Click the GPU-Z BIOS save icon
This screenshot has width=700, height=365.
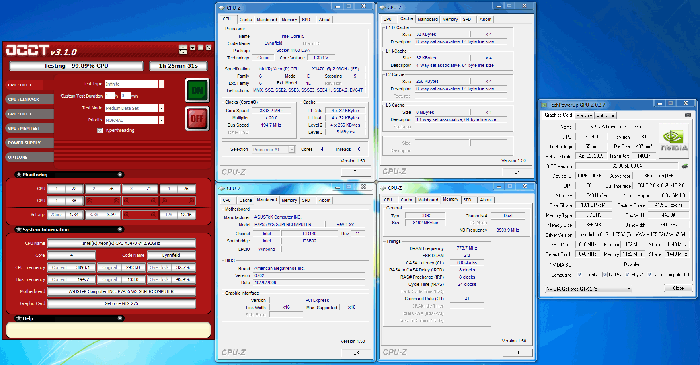pyautogui.click(x=685, y=166)
